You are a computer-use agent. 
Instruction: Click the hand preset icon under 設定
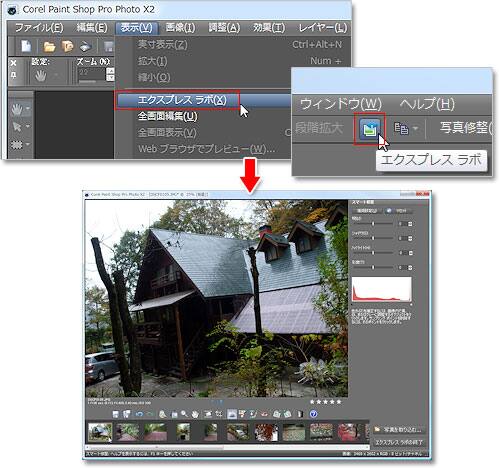click(x=41, y=76)
